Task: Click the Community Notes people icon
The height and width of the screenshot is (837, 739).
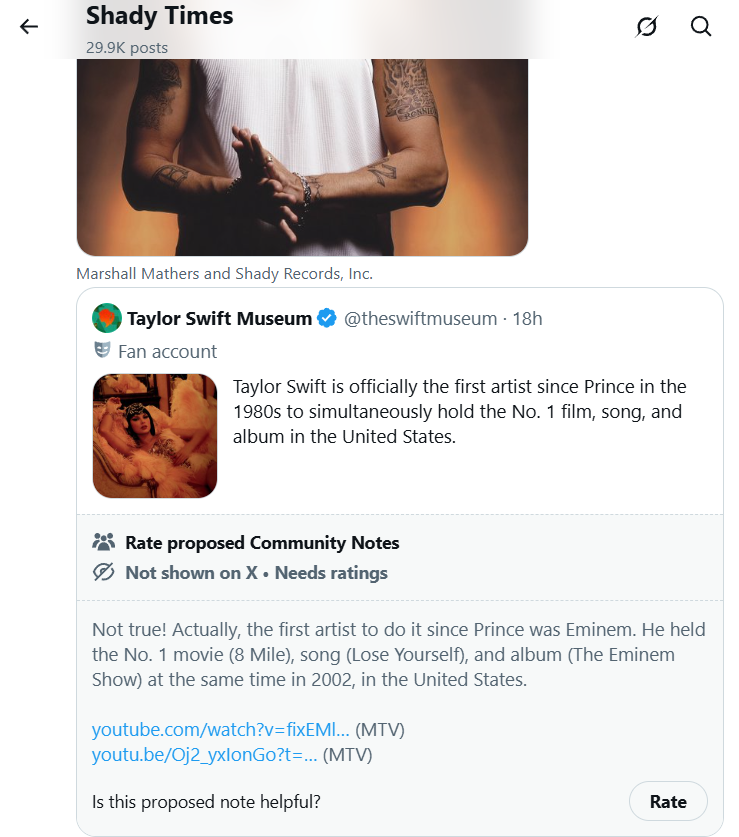Action: point(103,543)
